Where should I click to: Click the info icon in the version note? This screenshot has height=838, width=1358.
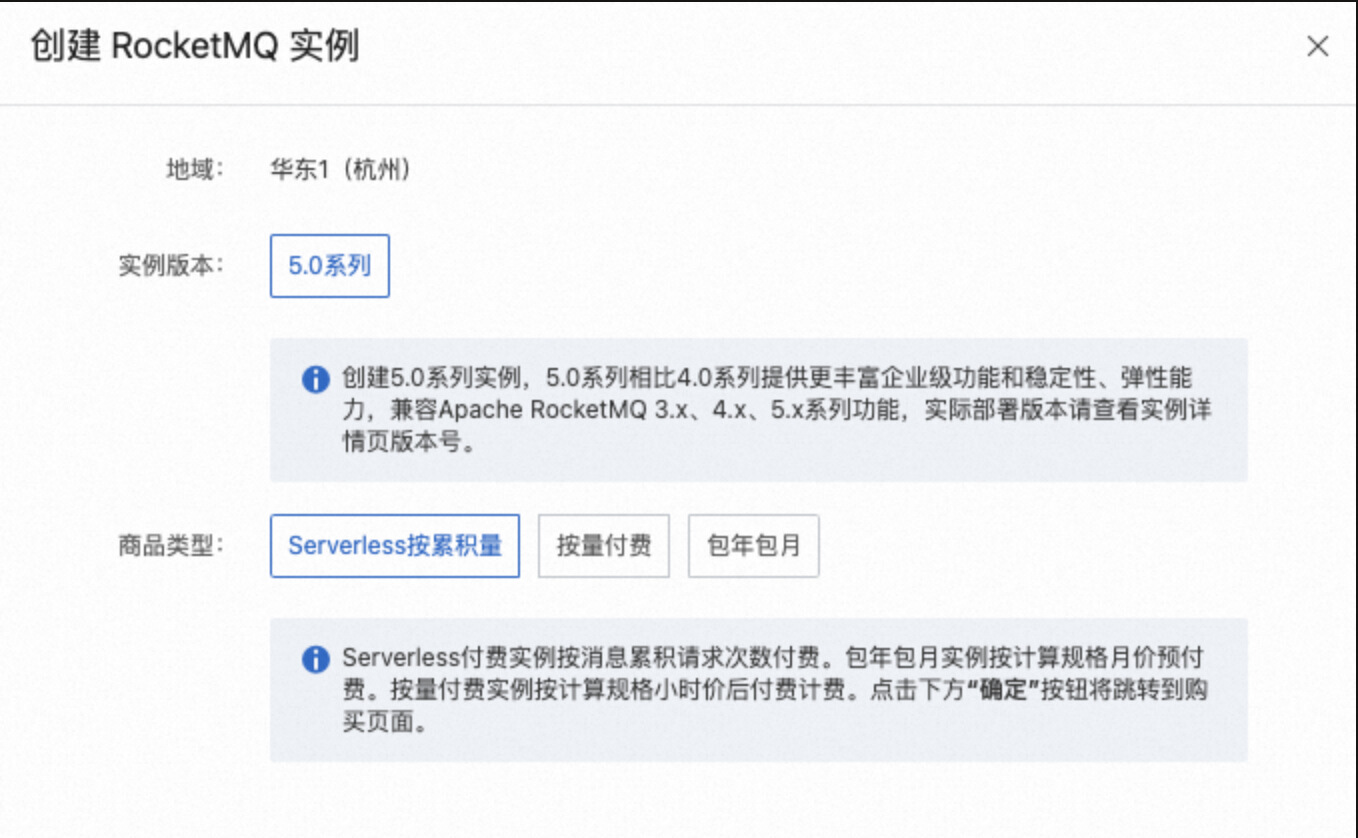click(x=315, y=379)
